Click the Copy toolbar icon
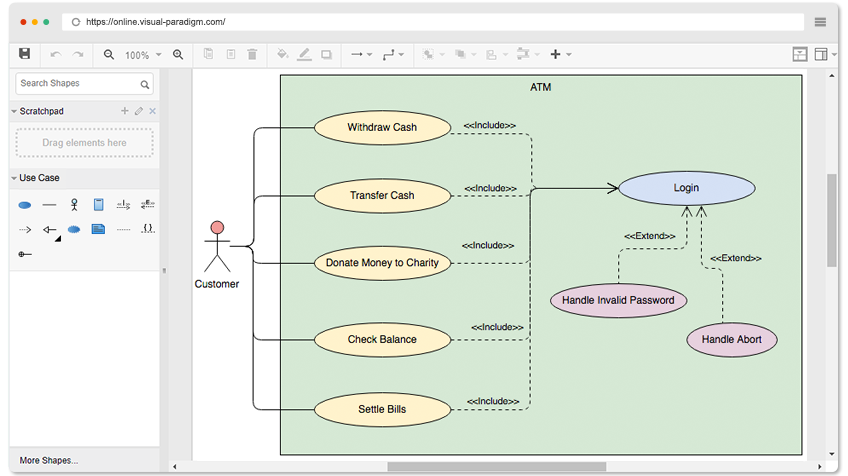Image resolution: width=848 pixels, height=476 pixels. pos(208,54)
